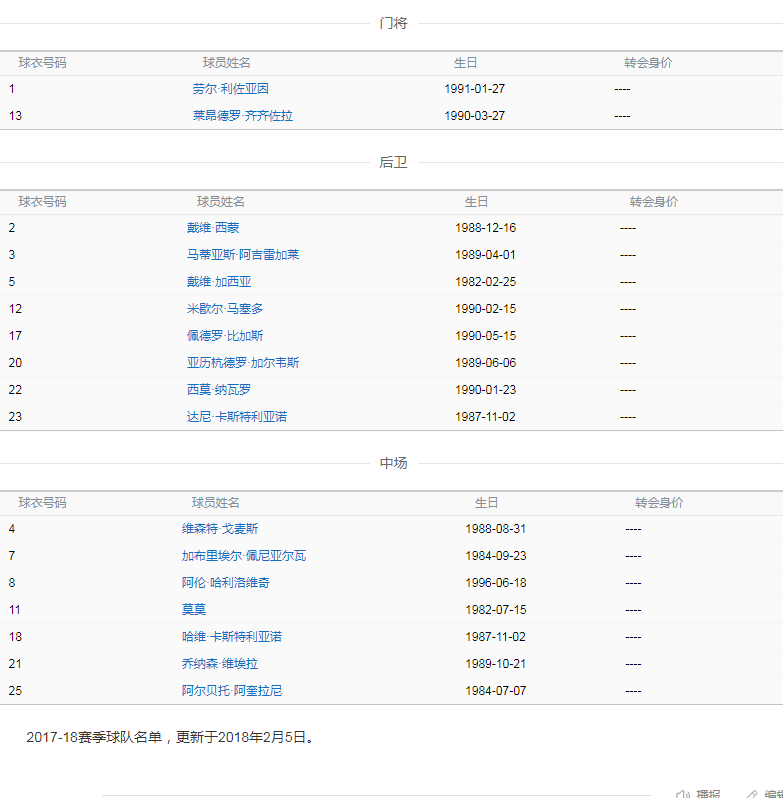Select 阿伦·哈利洛维奇 link

[225, 583]
